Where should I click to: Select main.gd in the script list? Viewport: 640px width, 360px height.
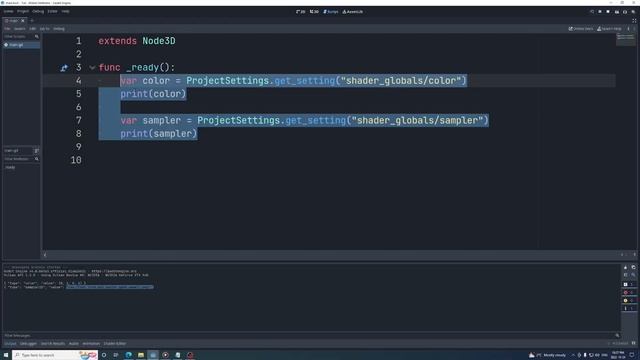(21, 45)
